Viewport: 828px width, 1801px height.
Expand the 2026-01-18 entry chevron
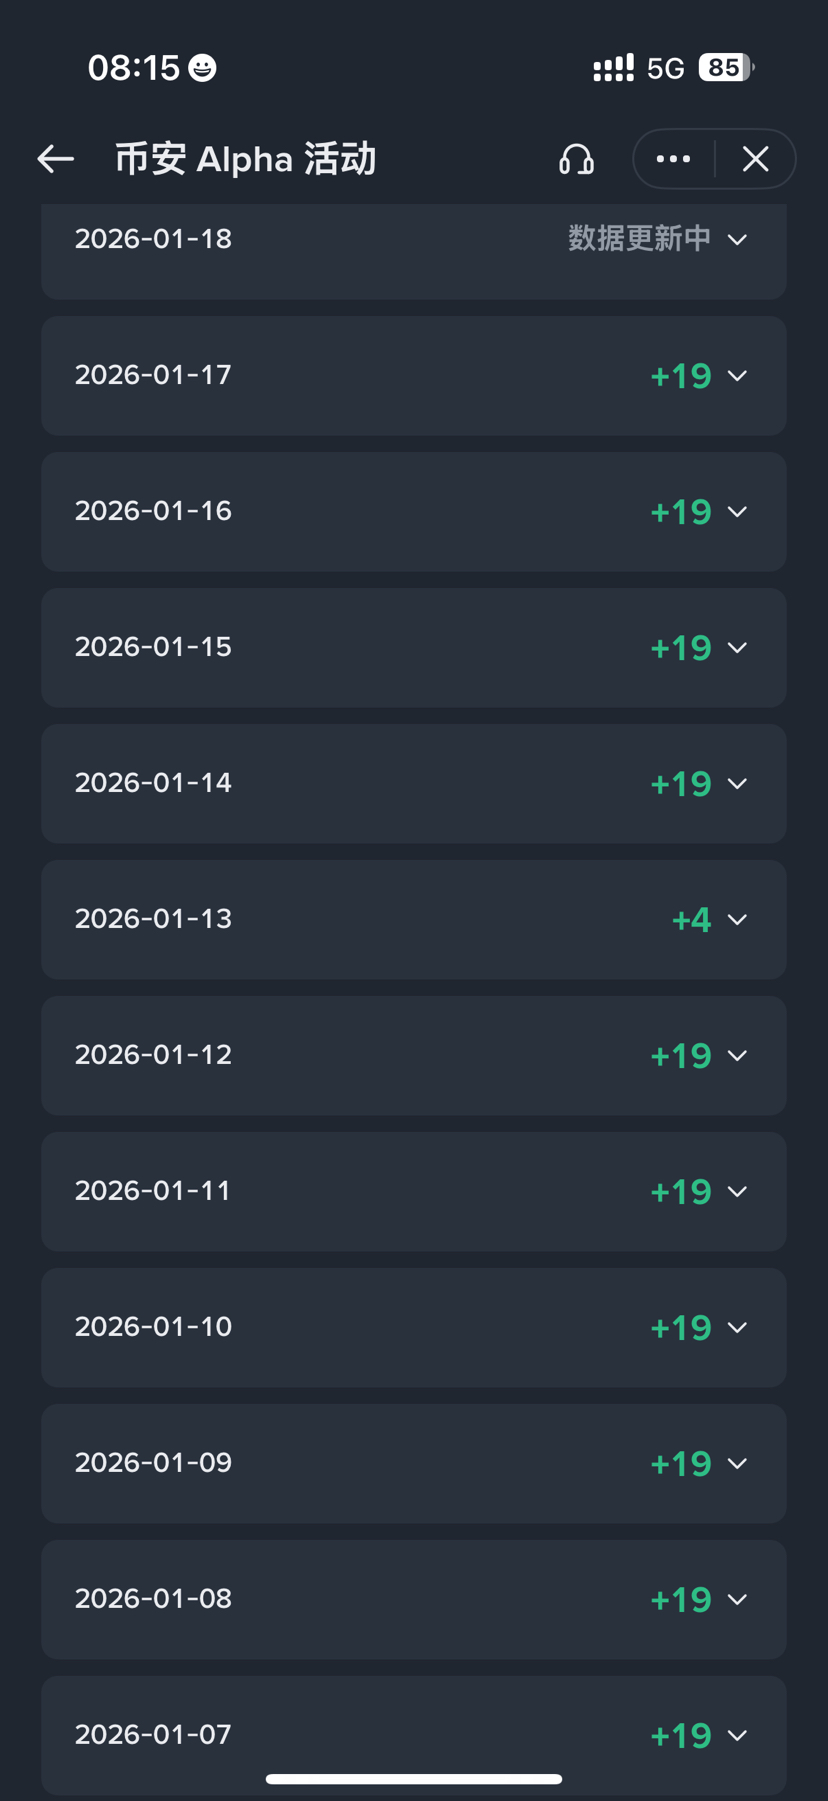pyautogui.click(x=738, y=240)
